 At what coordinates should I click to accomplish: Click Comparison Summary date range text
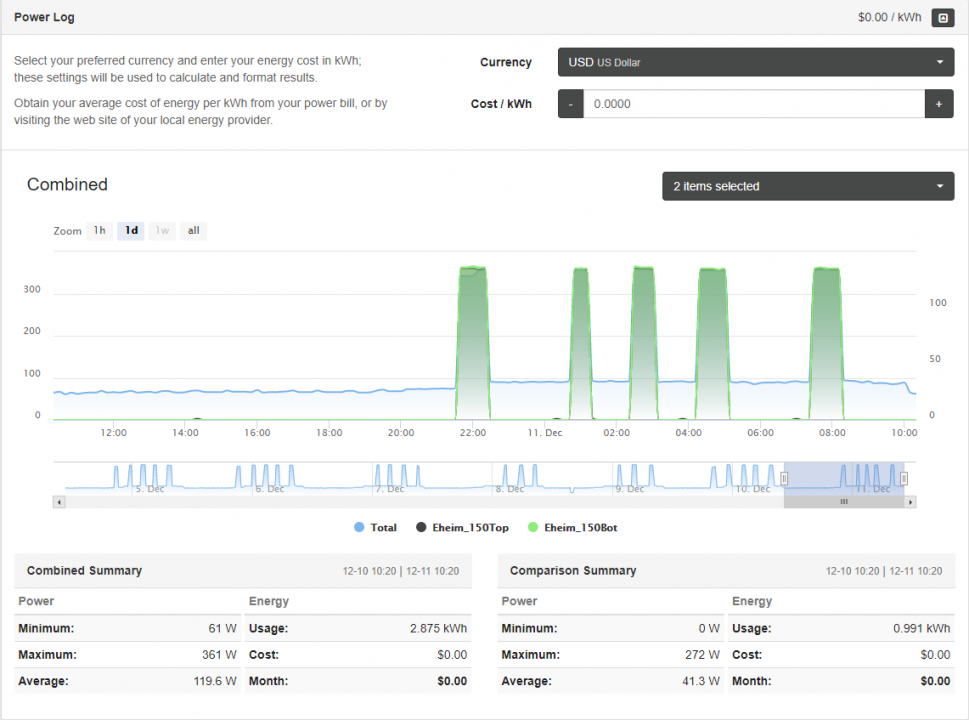(884, 571)
